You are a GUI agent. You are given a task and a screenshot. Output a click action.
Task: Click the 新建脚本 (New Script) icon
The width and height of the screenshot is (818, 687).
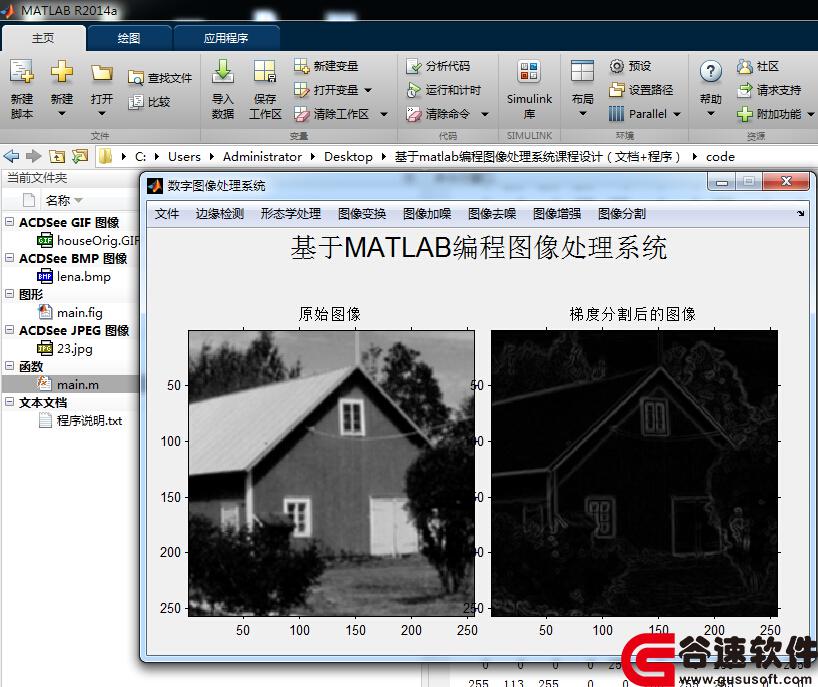(22, 72)
